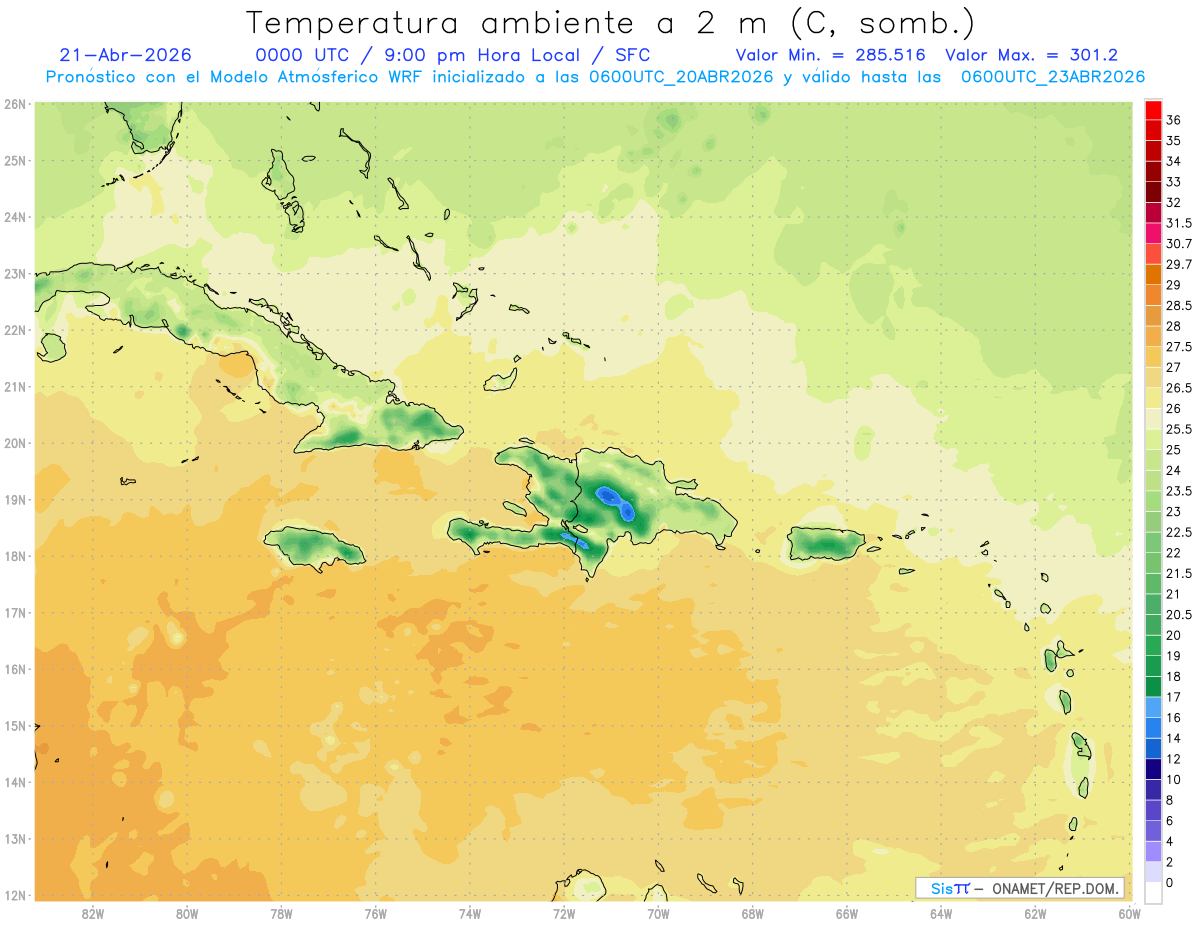Click the Valor Min. = 285.516 readout

coord(830,55)
